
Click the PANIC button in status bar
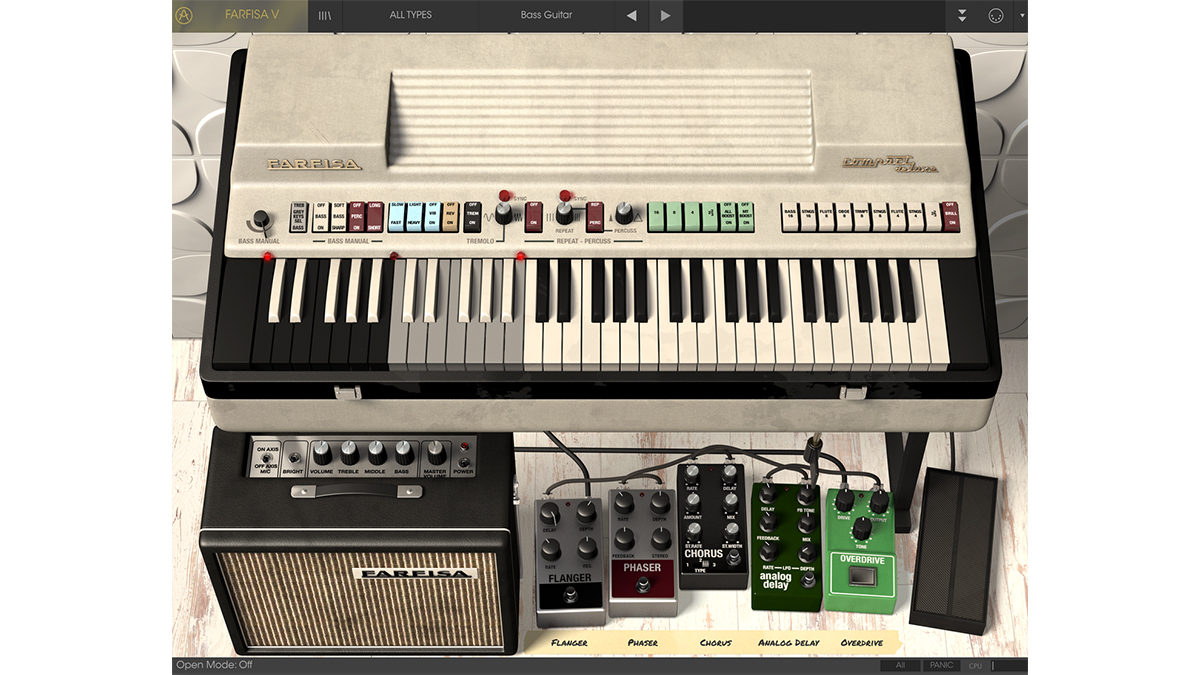[941, 665]
